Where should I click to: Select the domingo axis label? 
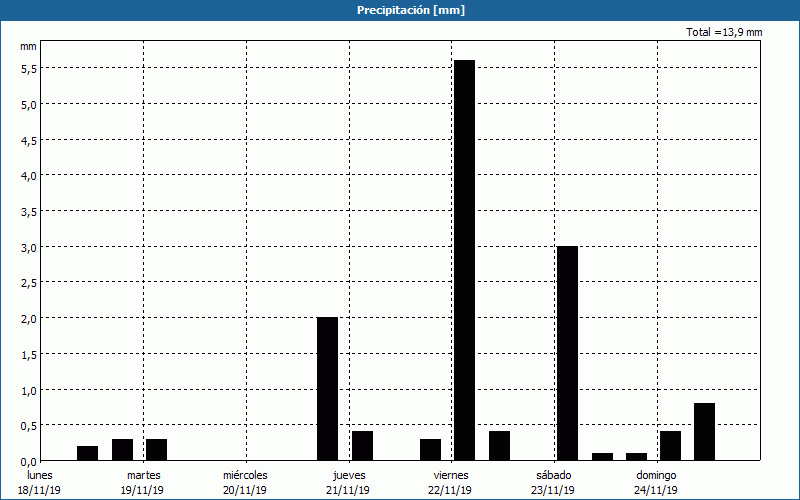[x=657, y=476]
